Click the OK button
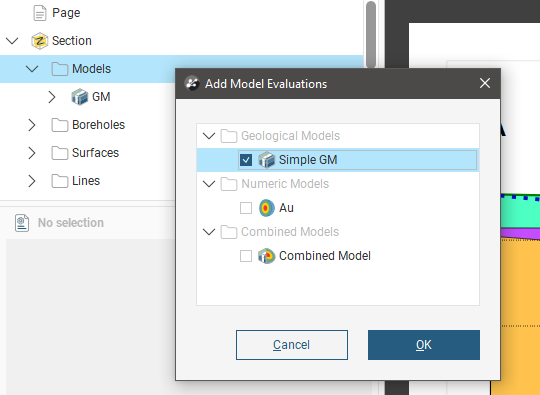Viewport: 540px width, 395px height. click(424, 345)
